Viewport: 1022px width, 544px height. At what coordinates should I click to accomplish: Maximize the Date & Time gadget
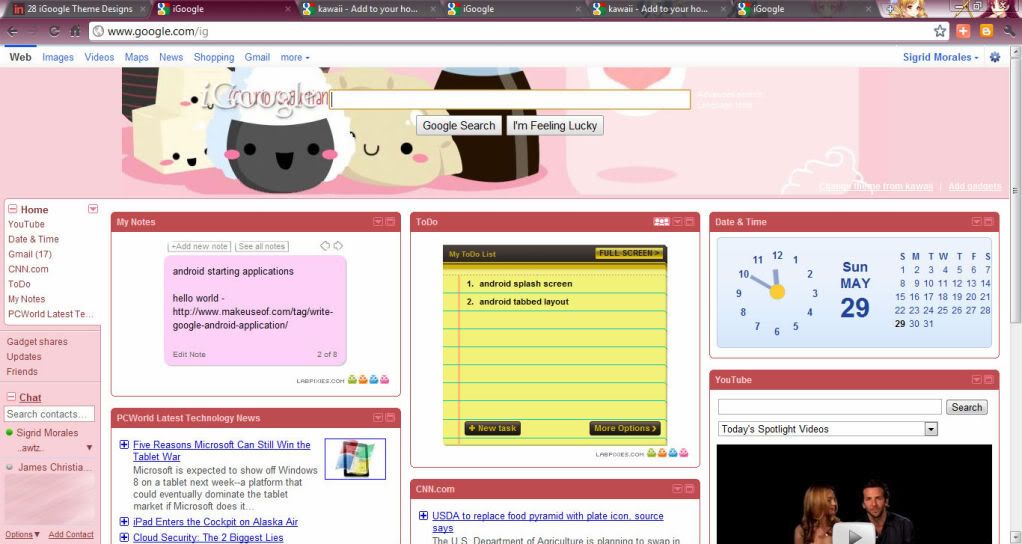(989, 222)
